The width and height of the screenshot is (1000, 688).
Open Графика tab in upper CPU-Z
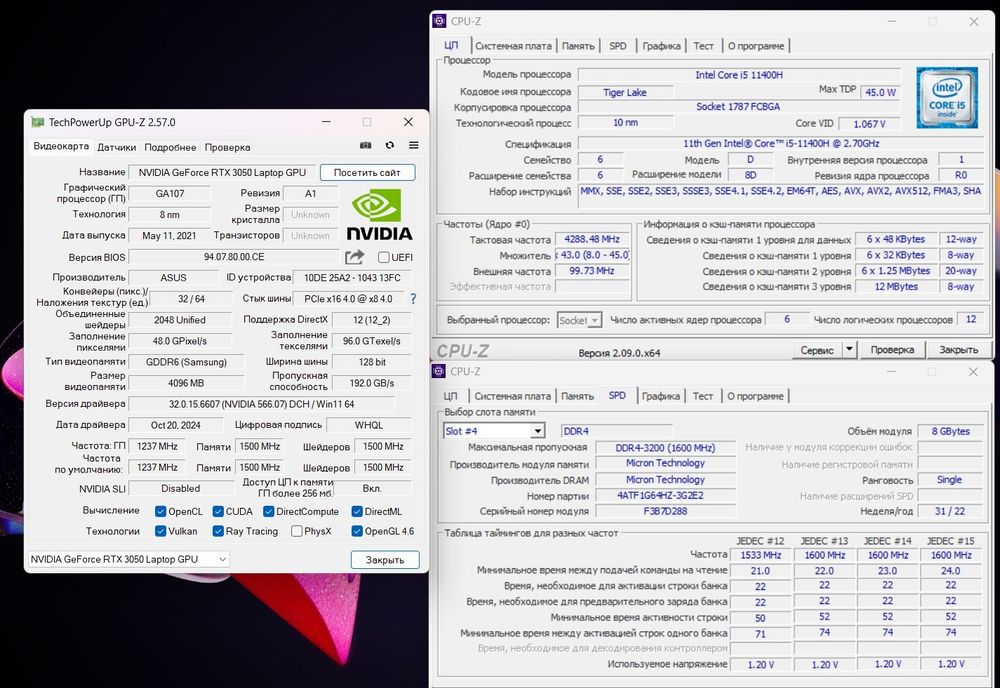[x=661, y=46]
